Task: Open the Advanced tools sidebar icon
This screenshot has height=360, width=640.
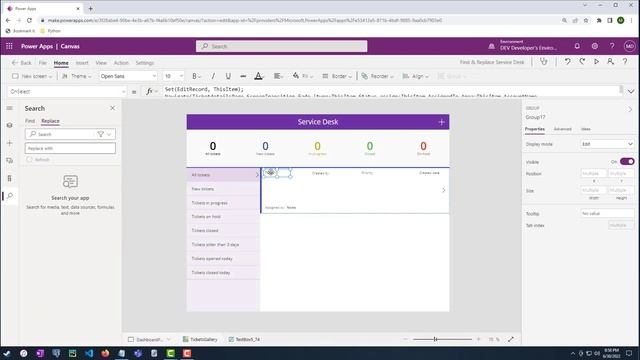Action: coord(10,178)
